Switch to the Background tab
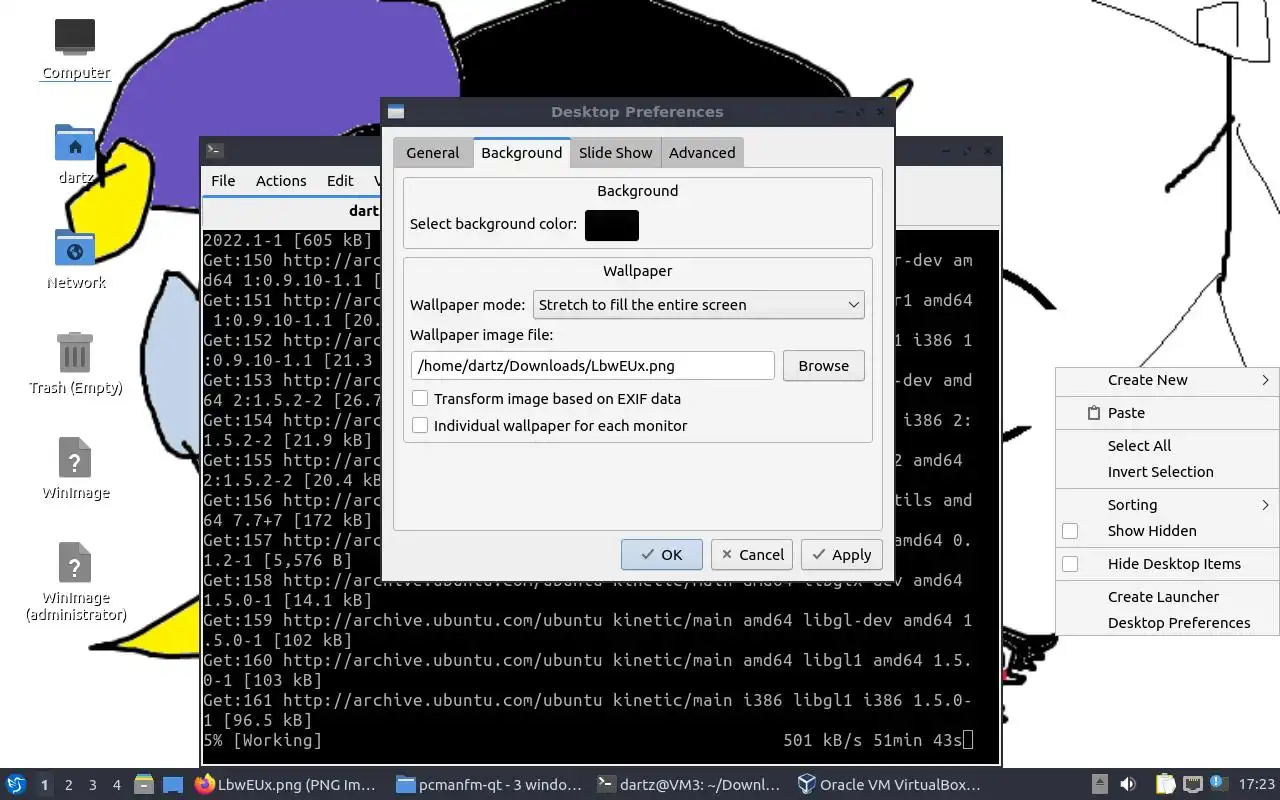Image resolution: width=1280 pixels, height=800 pixels. pyautogui.click(x=522, y=153)
